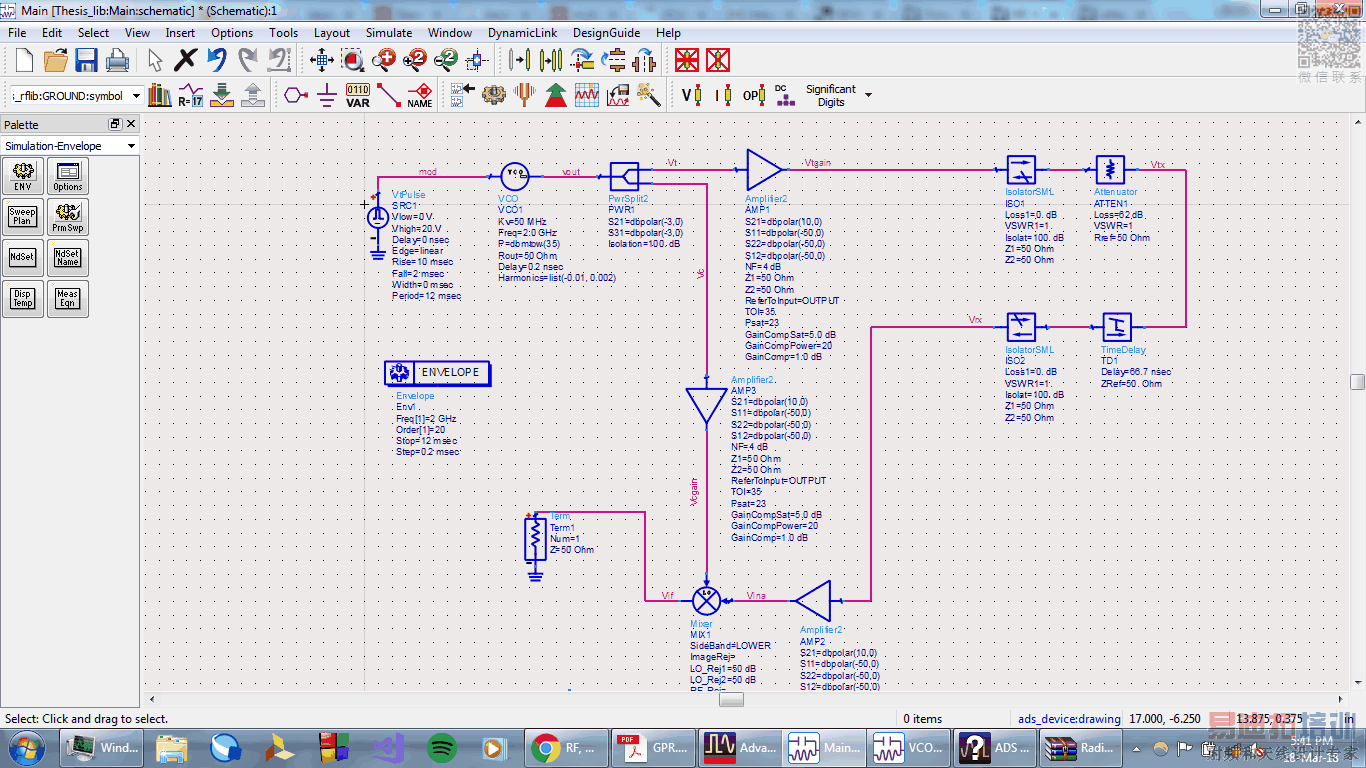Image resolution: width=1366 pixels, height=768 pixels.
Task: Open the Simulate menu
Action: click(x=388, y=32)
